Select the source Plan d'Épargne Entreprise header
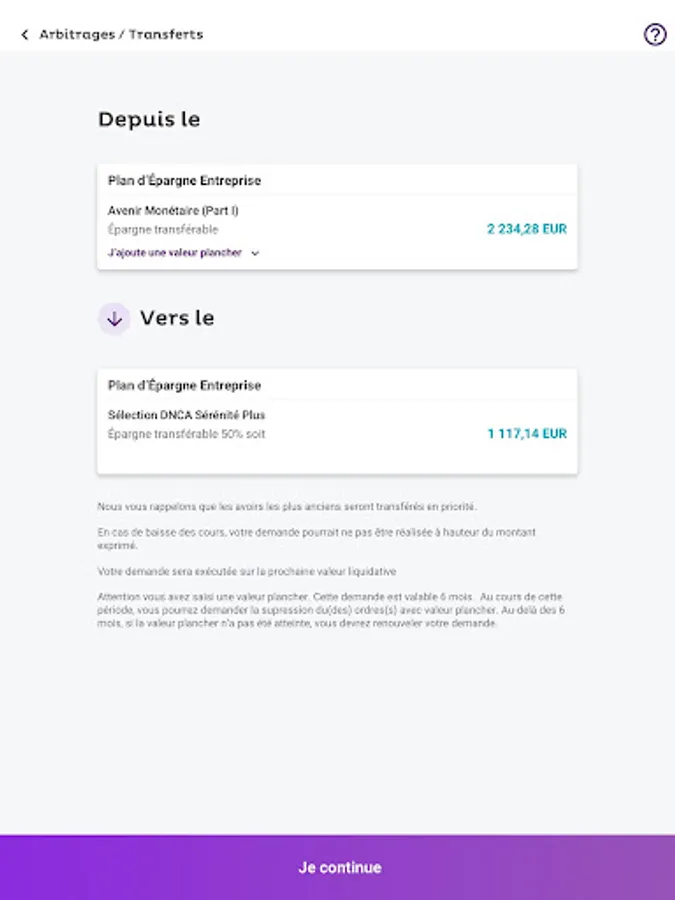The image size is (675, 900). pos(184,181)
